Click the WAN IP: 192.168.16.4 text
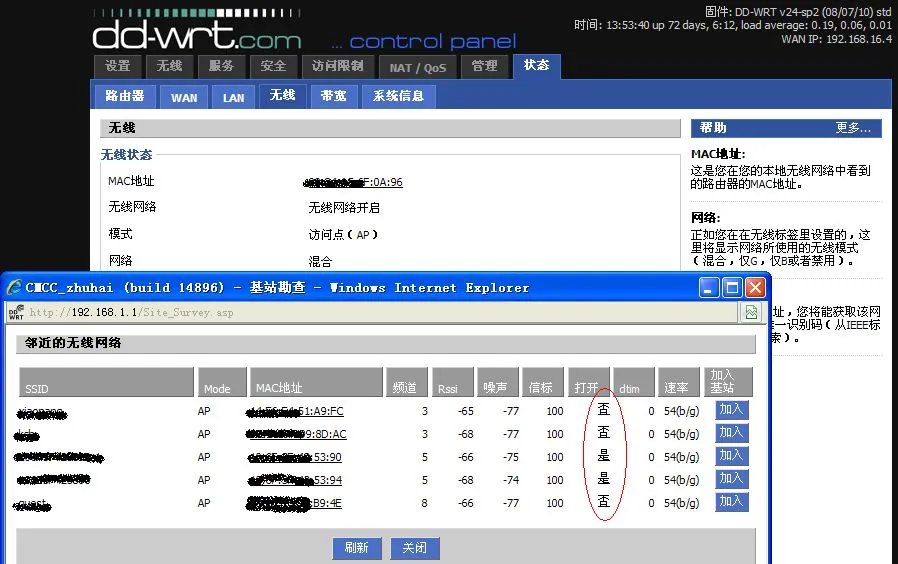This screenshot has width=898, height=564. [x=836, y=39]
